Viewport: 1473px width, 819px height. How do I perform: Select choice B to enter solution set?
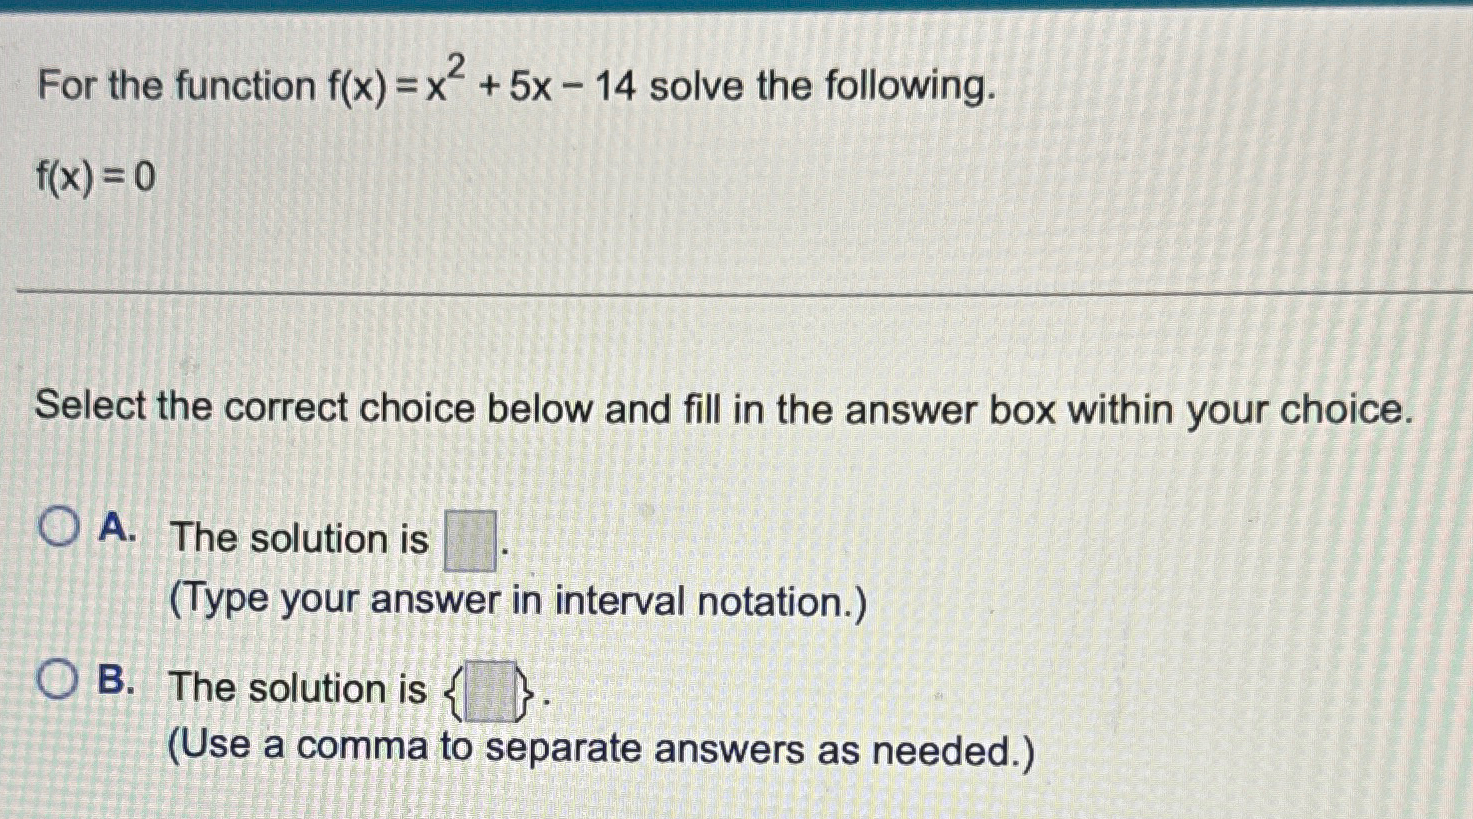tap(57, 680)
